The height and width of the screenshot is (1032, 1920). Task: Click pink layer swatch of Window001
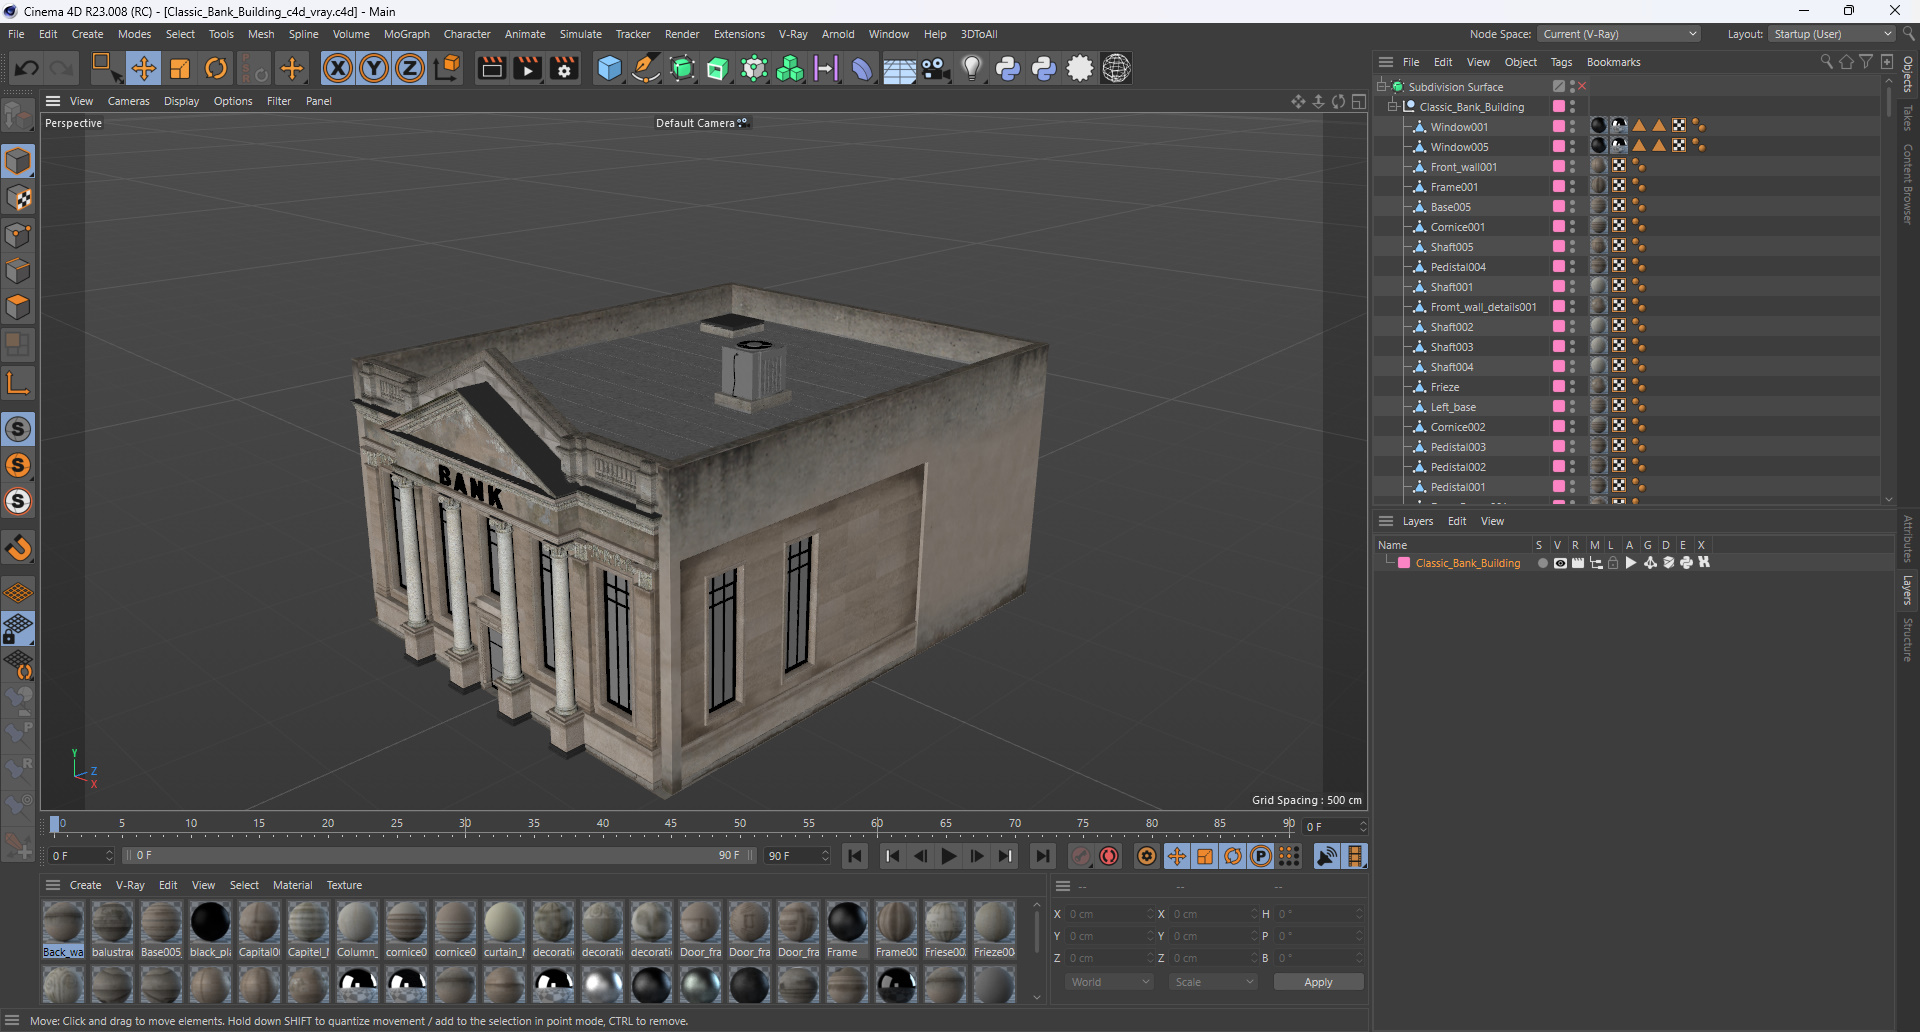pyautogui.click(x=1558, y=126)
